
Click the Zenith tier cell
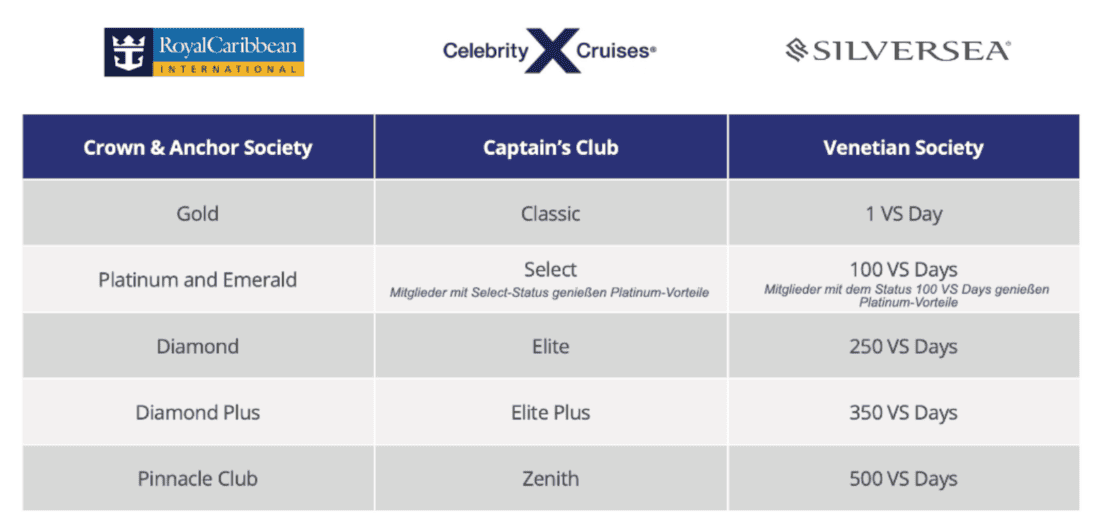(551, 478)
